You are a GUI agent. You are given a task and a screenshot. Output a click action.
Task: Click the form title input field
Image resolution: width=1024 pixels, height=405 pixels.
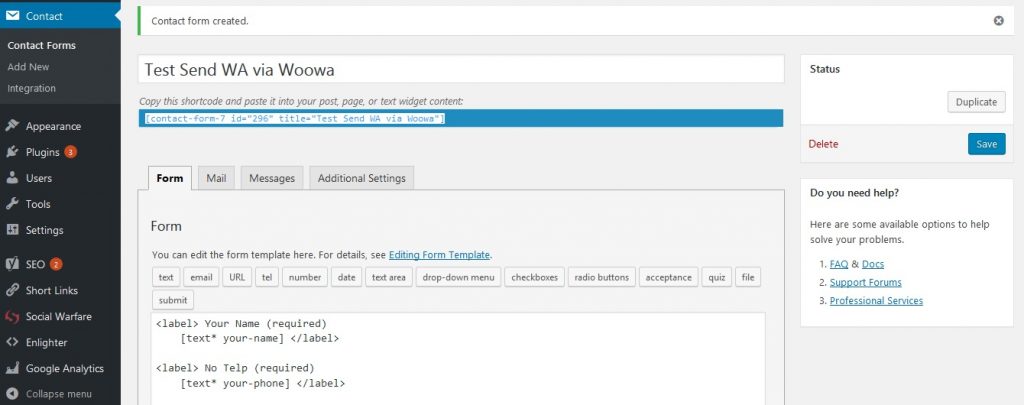pos(461,69)
